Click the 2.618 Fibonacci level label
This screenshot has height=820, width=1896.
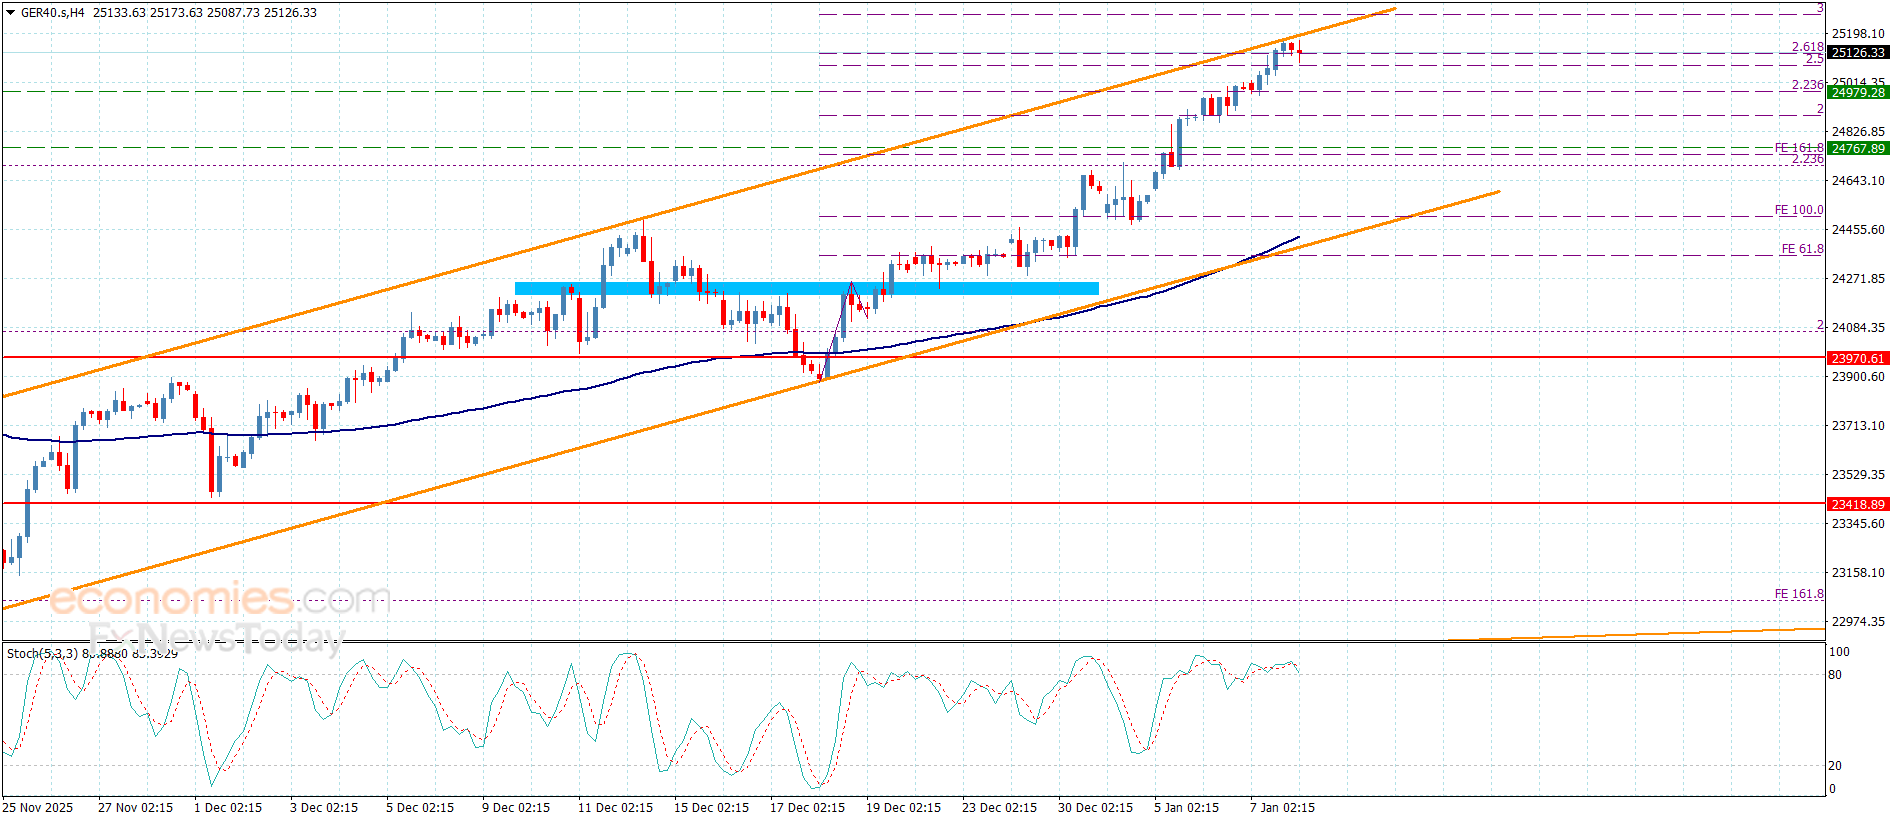tap(1806, 47)
